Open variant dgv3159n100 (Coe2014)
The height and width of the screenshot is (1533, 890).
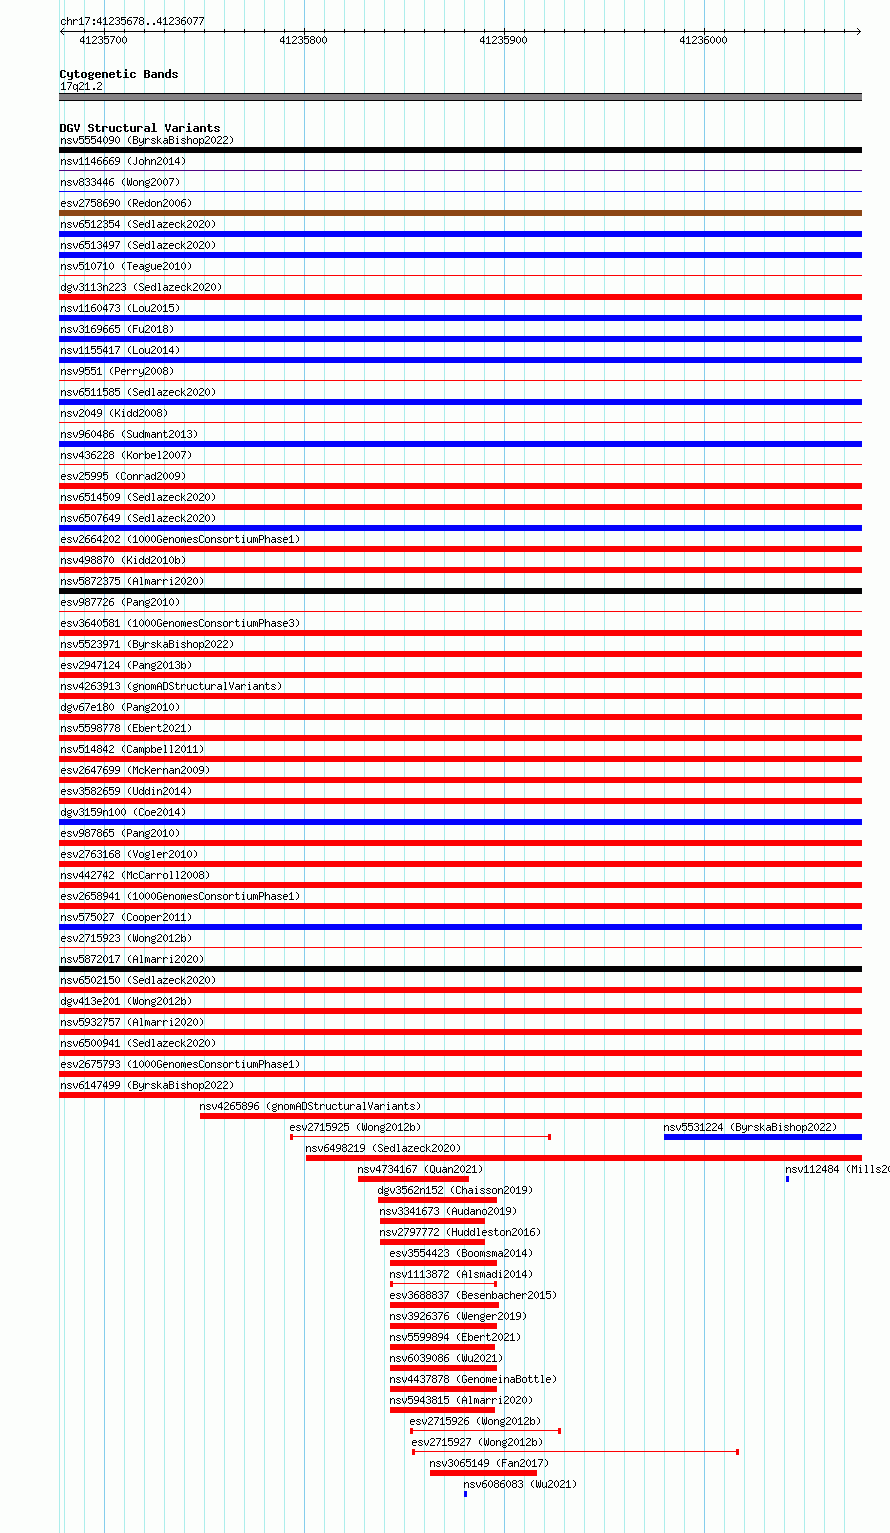(x=123, y=812)
